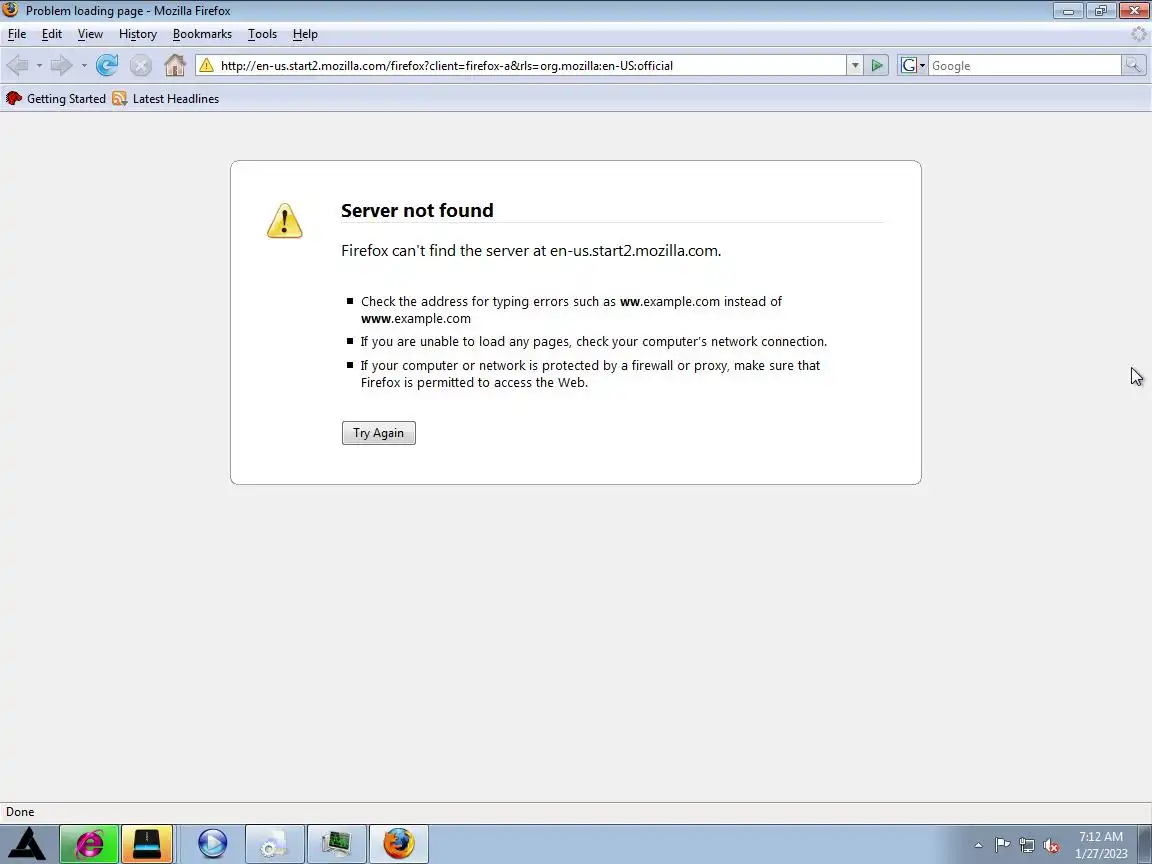Launch Internet Explorer from the taskbar
Viewport: 1152px width, 864px height.
point(89,843)
